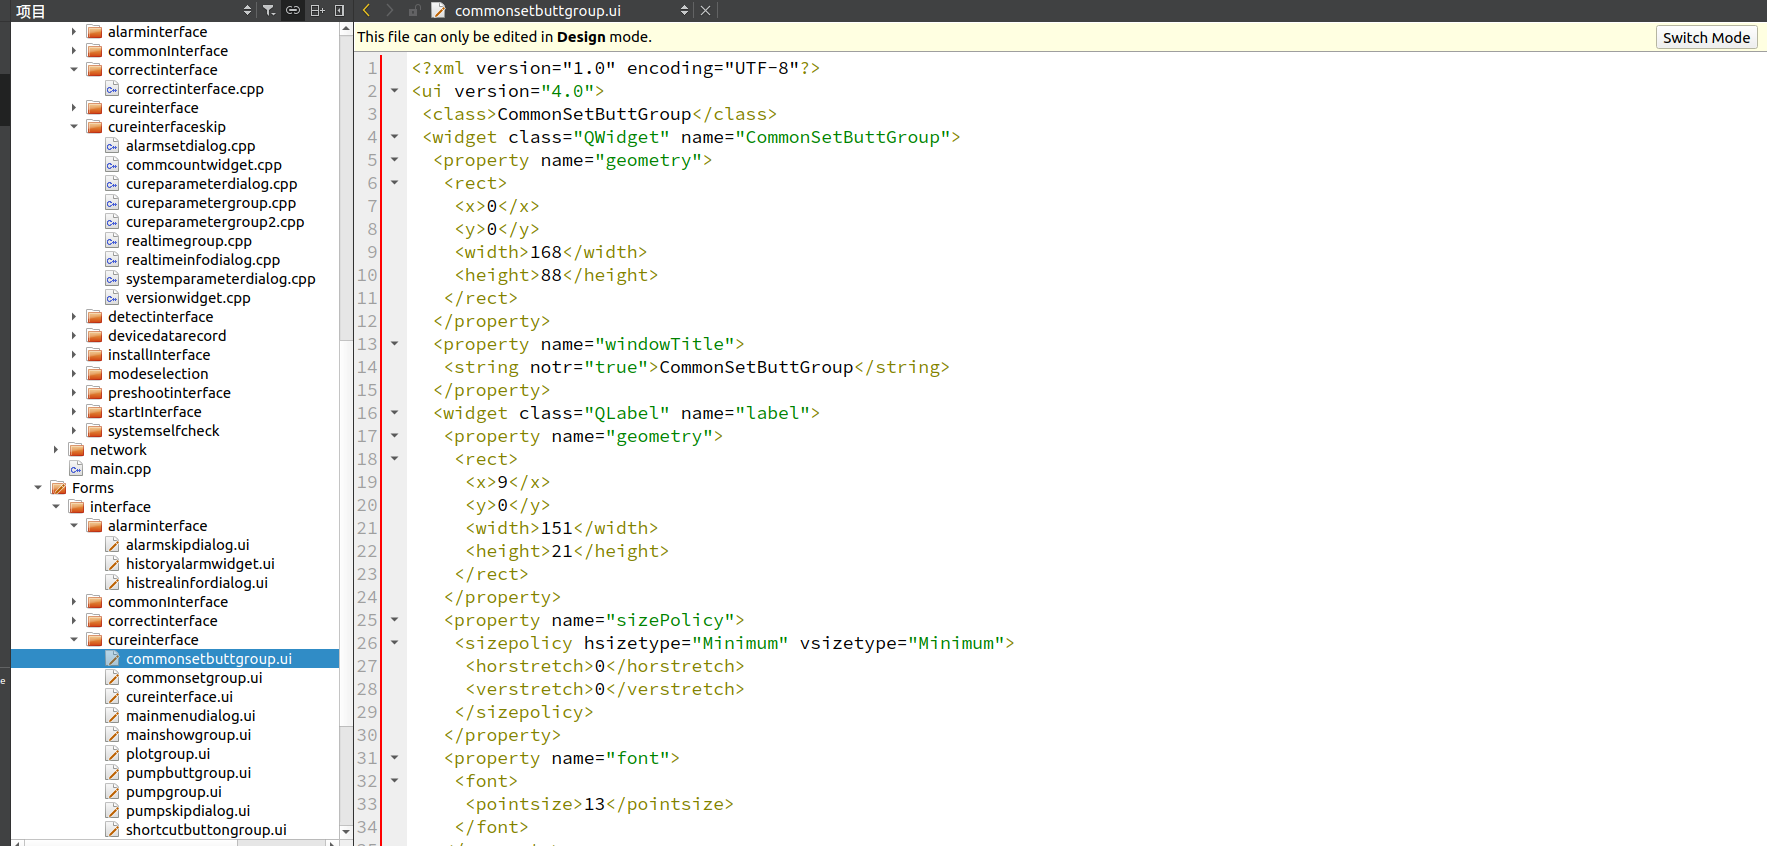Click the devicedatarecord folder
This screenshot has height=846, width=1767.
pos(167,336)
